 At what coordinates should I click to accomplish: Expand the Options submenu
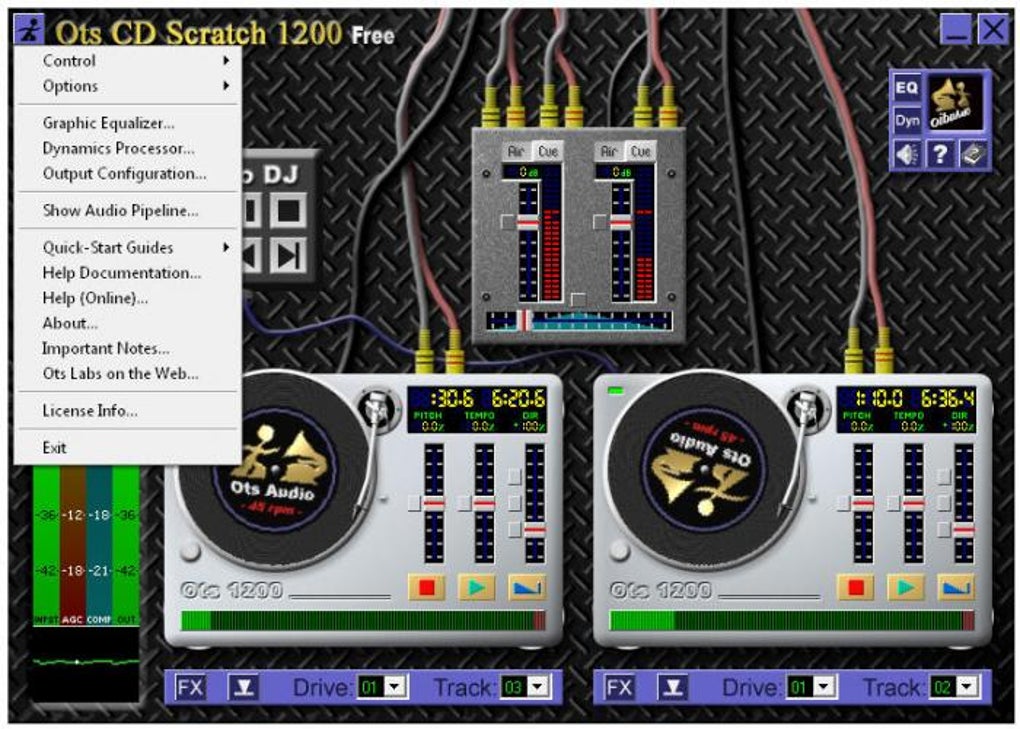pos(128,86)
